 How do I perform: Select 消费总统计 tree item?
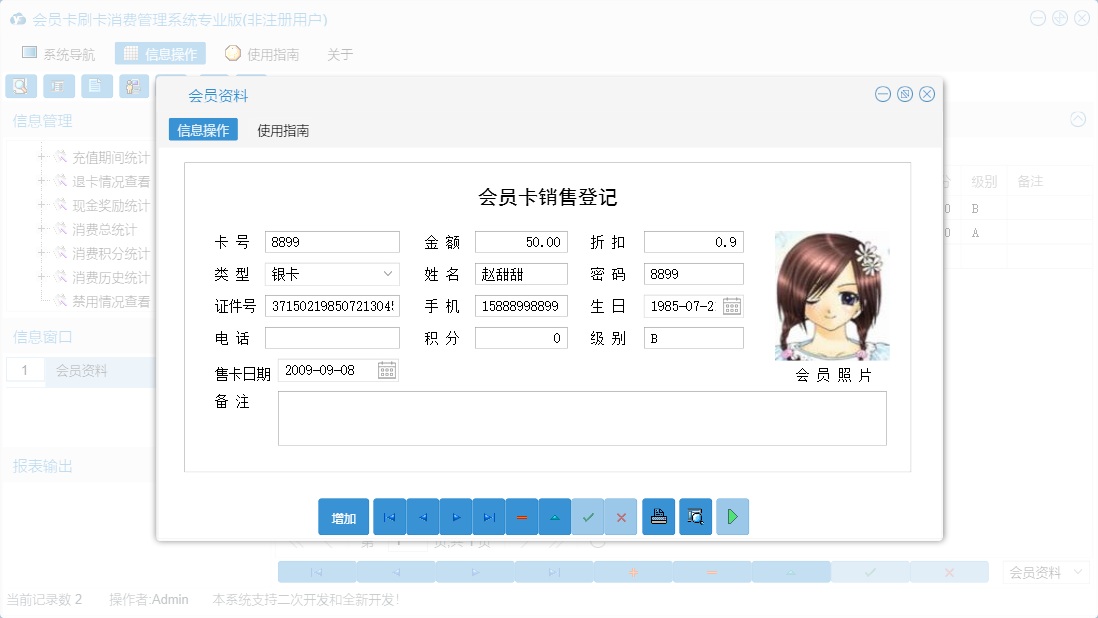pyautogui.click(x=104, y=230)
